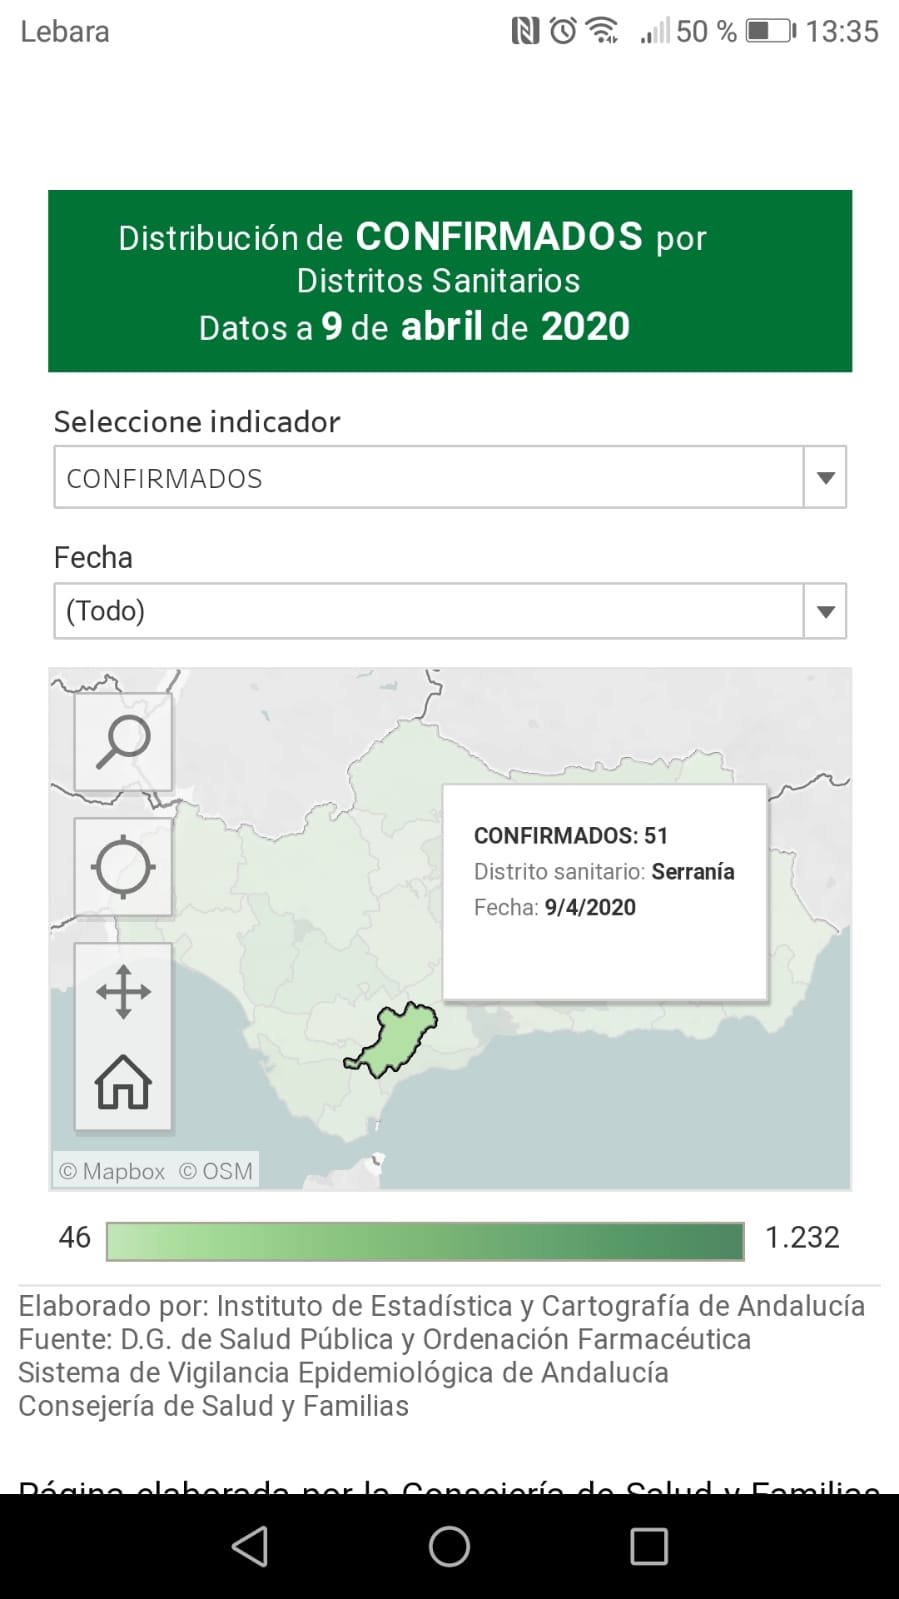Open recent apps with square button
Image resolution: width=899 pixels, height=1599 pixels.
point(649,1546)
